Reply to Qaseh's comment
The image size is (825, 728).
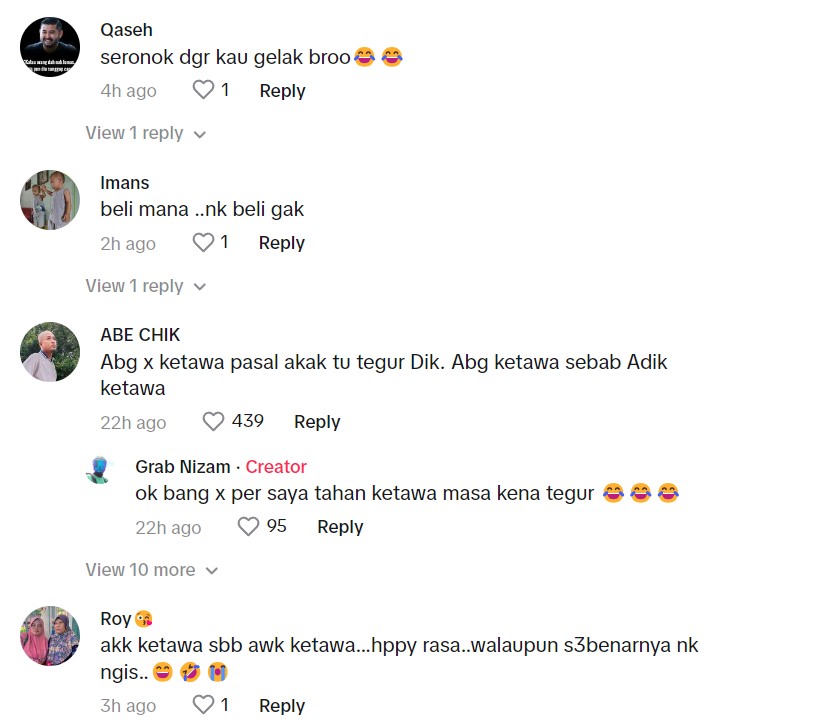pos(283,90)
